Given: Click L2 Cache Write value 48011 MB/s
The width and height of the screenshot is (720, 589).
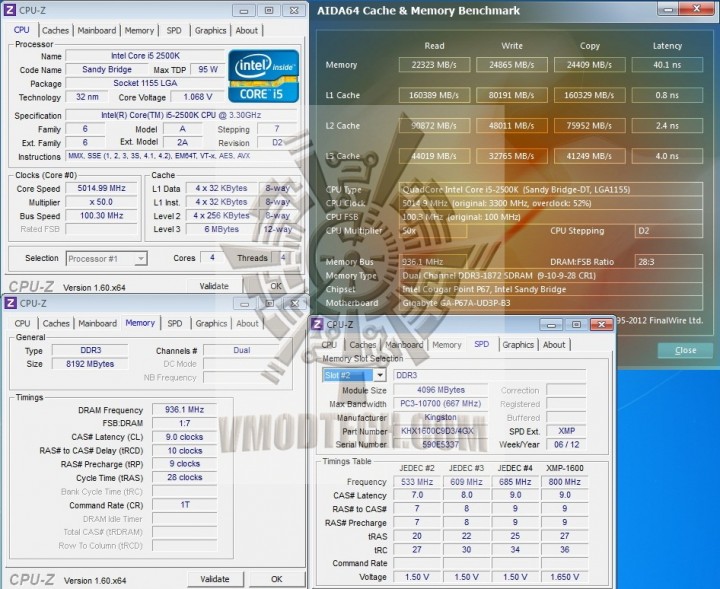Looking at the screenshot, I should (512, 125).
